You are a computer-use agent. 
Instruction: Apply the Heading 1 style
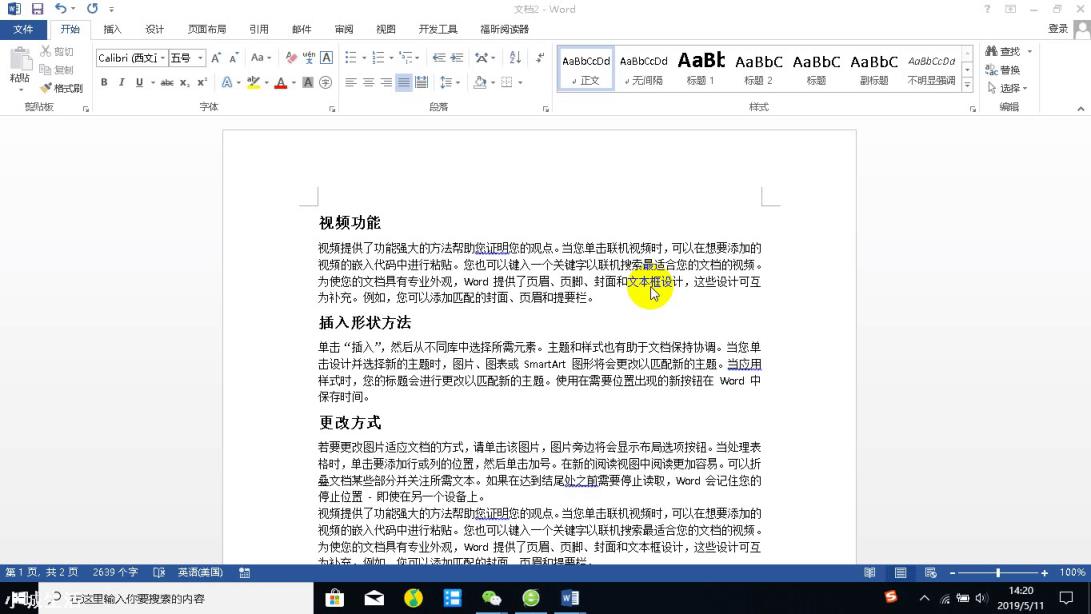[701, 69]
